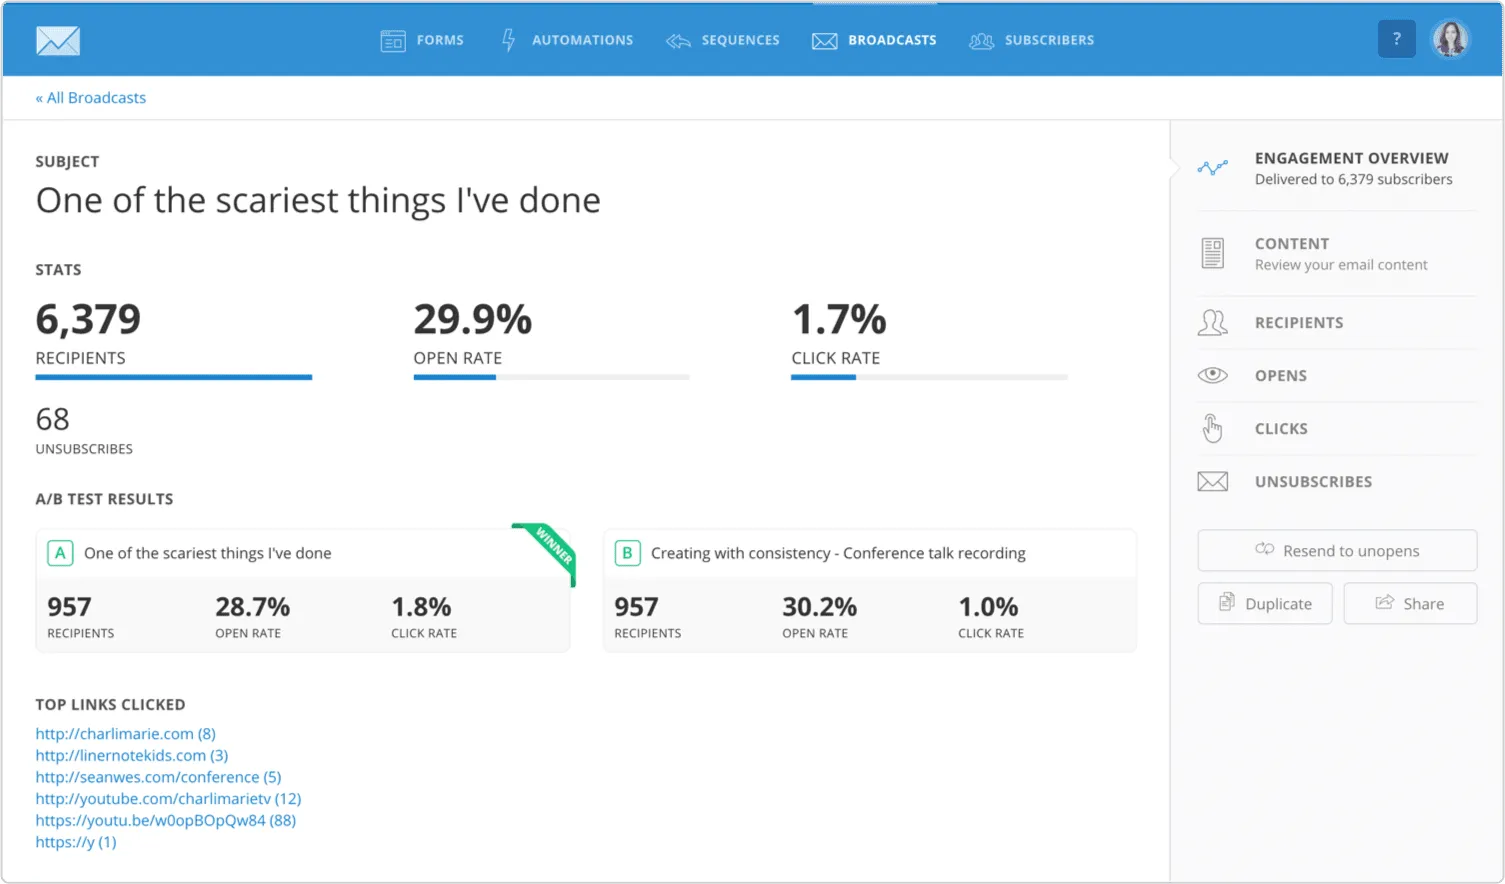Click the Recipients people icon
1505x884 pixels.
[1212, 323]
